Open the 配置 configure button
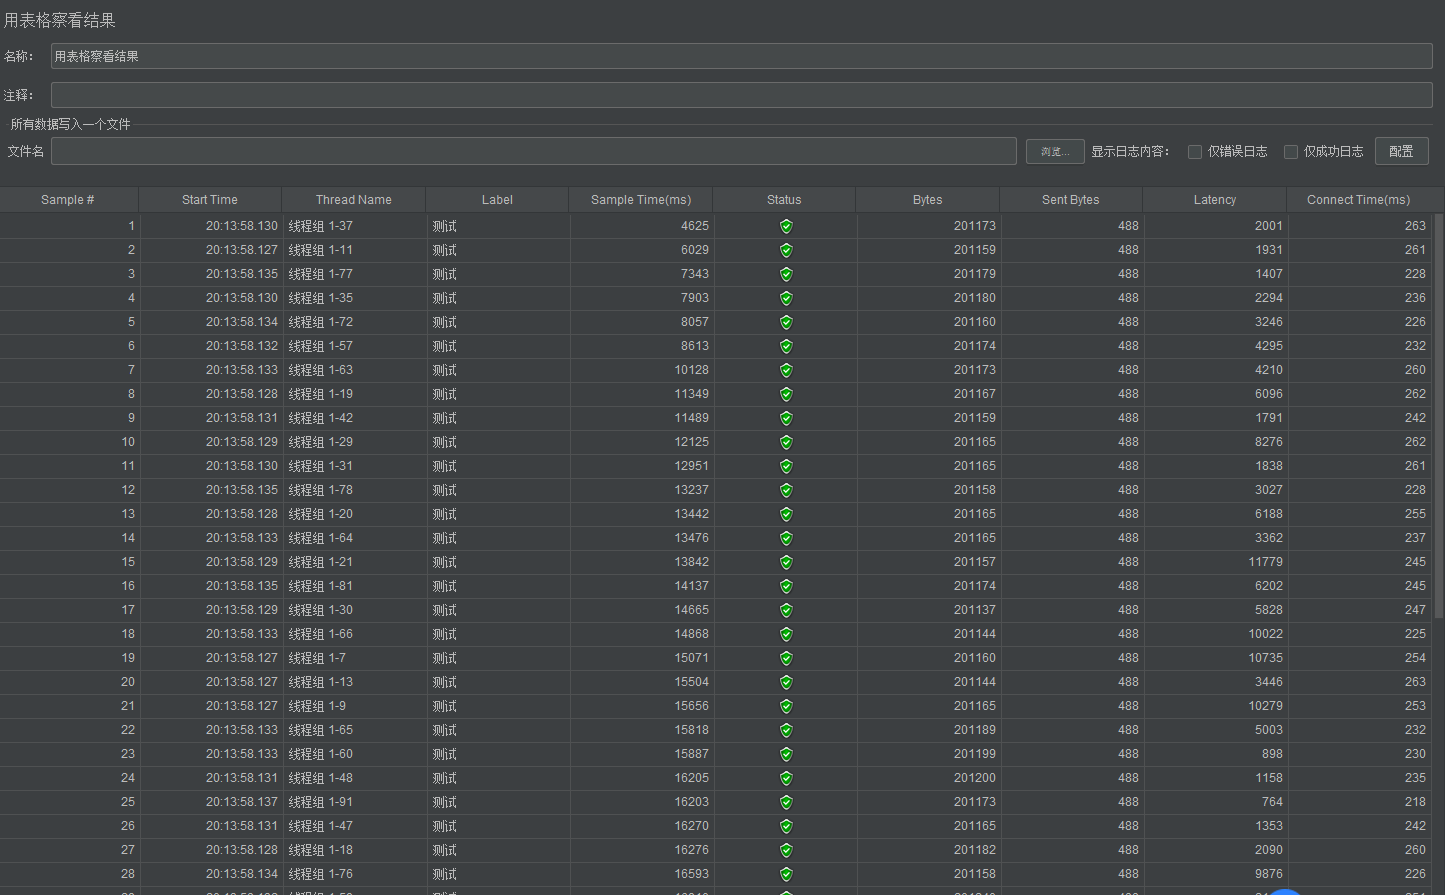Screen dimensions: 1445x895 point(1402,151)
